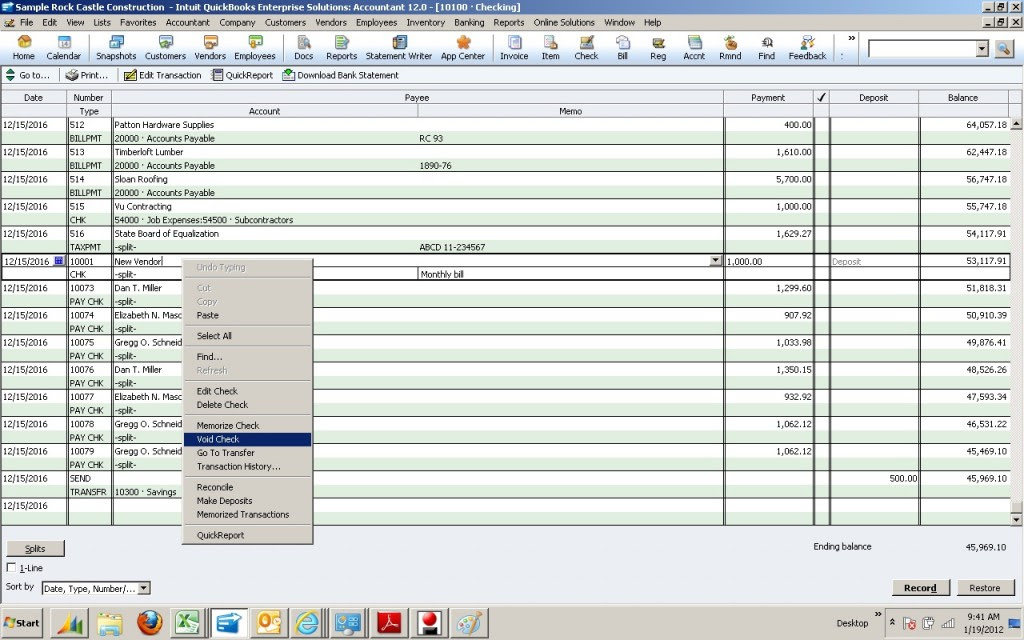Click the Splits button
Viewport: 1024px width, 640px height.
click(35, 549)
